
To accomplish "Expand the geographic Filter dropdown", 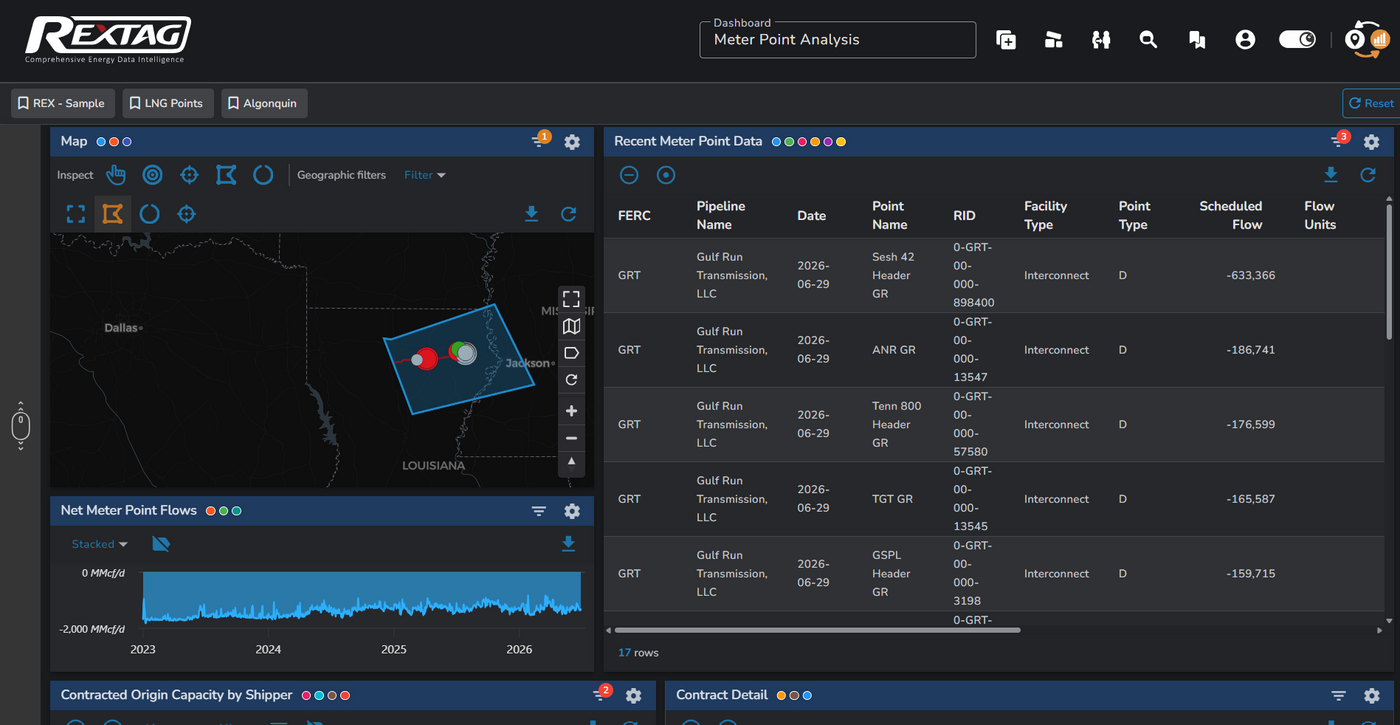I will coord(425,175).
